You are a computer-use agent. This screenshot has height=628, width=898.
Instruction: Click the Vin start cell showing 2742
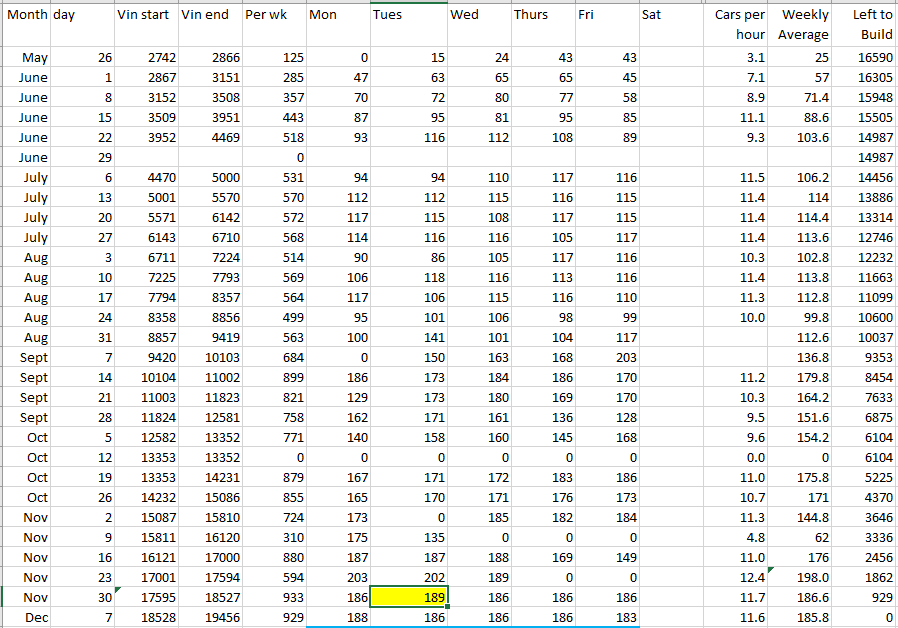tap(145, 58)
